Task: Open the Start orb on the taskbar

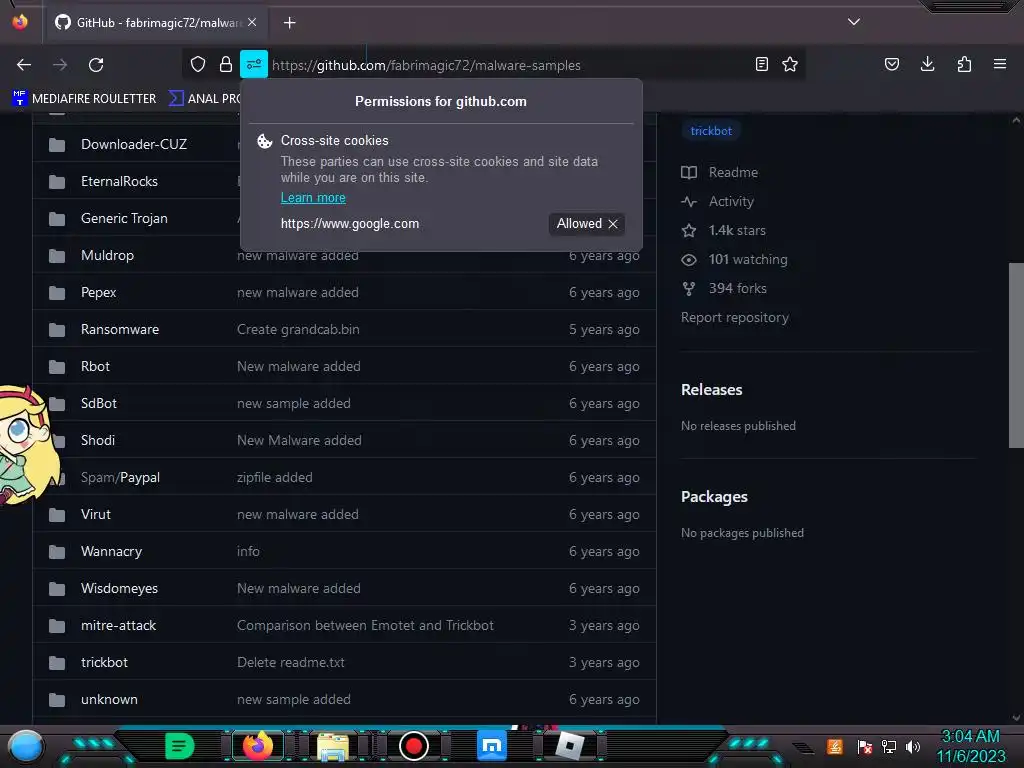Action: [26, 746]
